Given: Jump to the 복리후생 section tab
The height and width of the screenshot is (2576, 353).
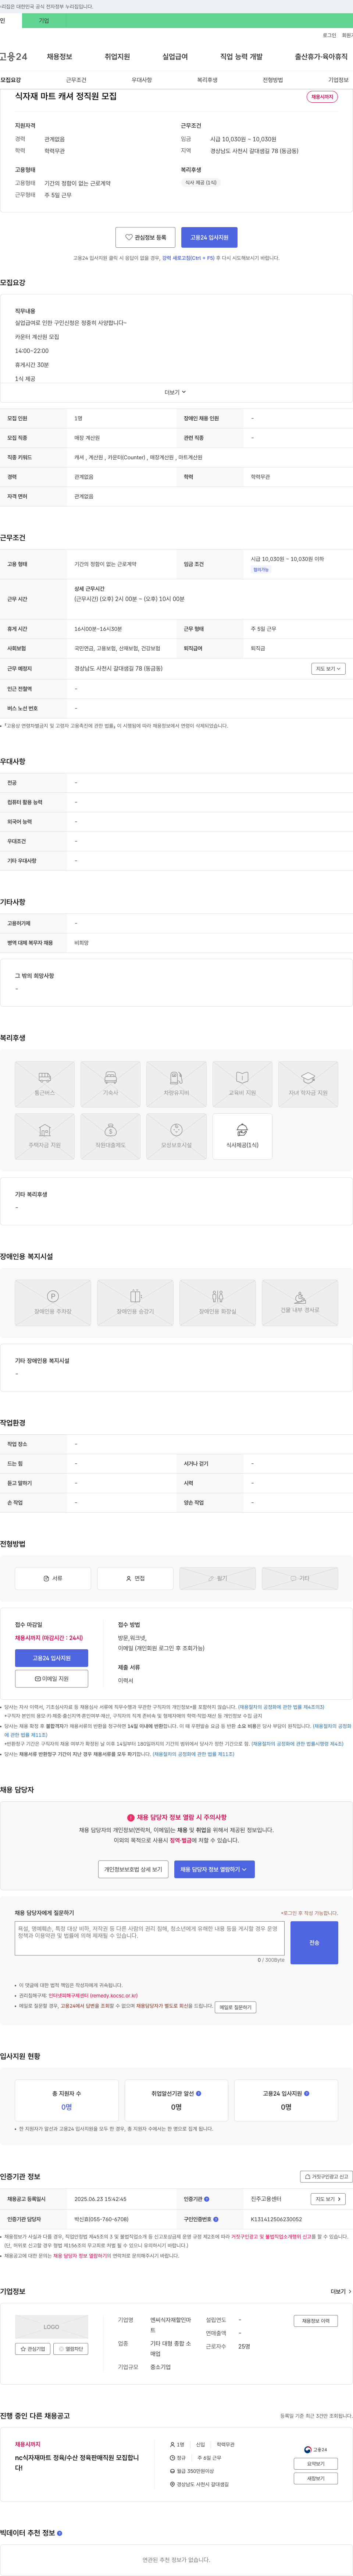Looking at the screenshot, I should (207, 80).
